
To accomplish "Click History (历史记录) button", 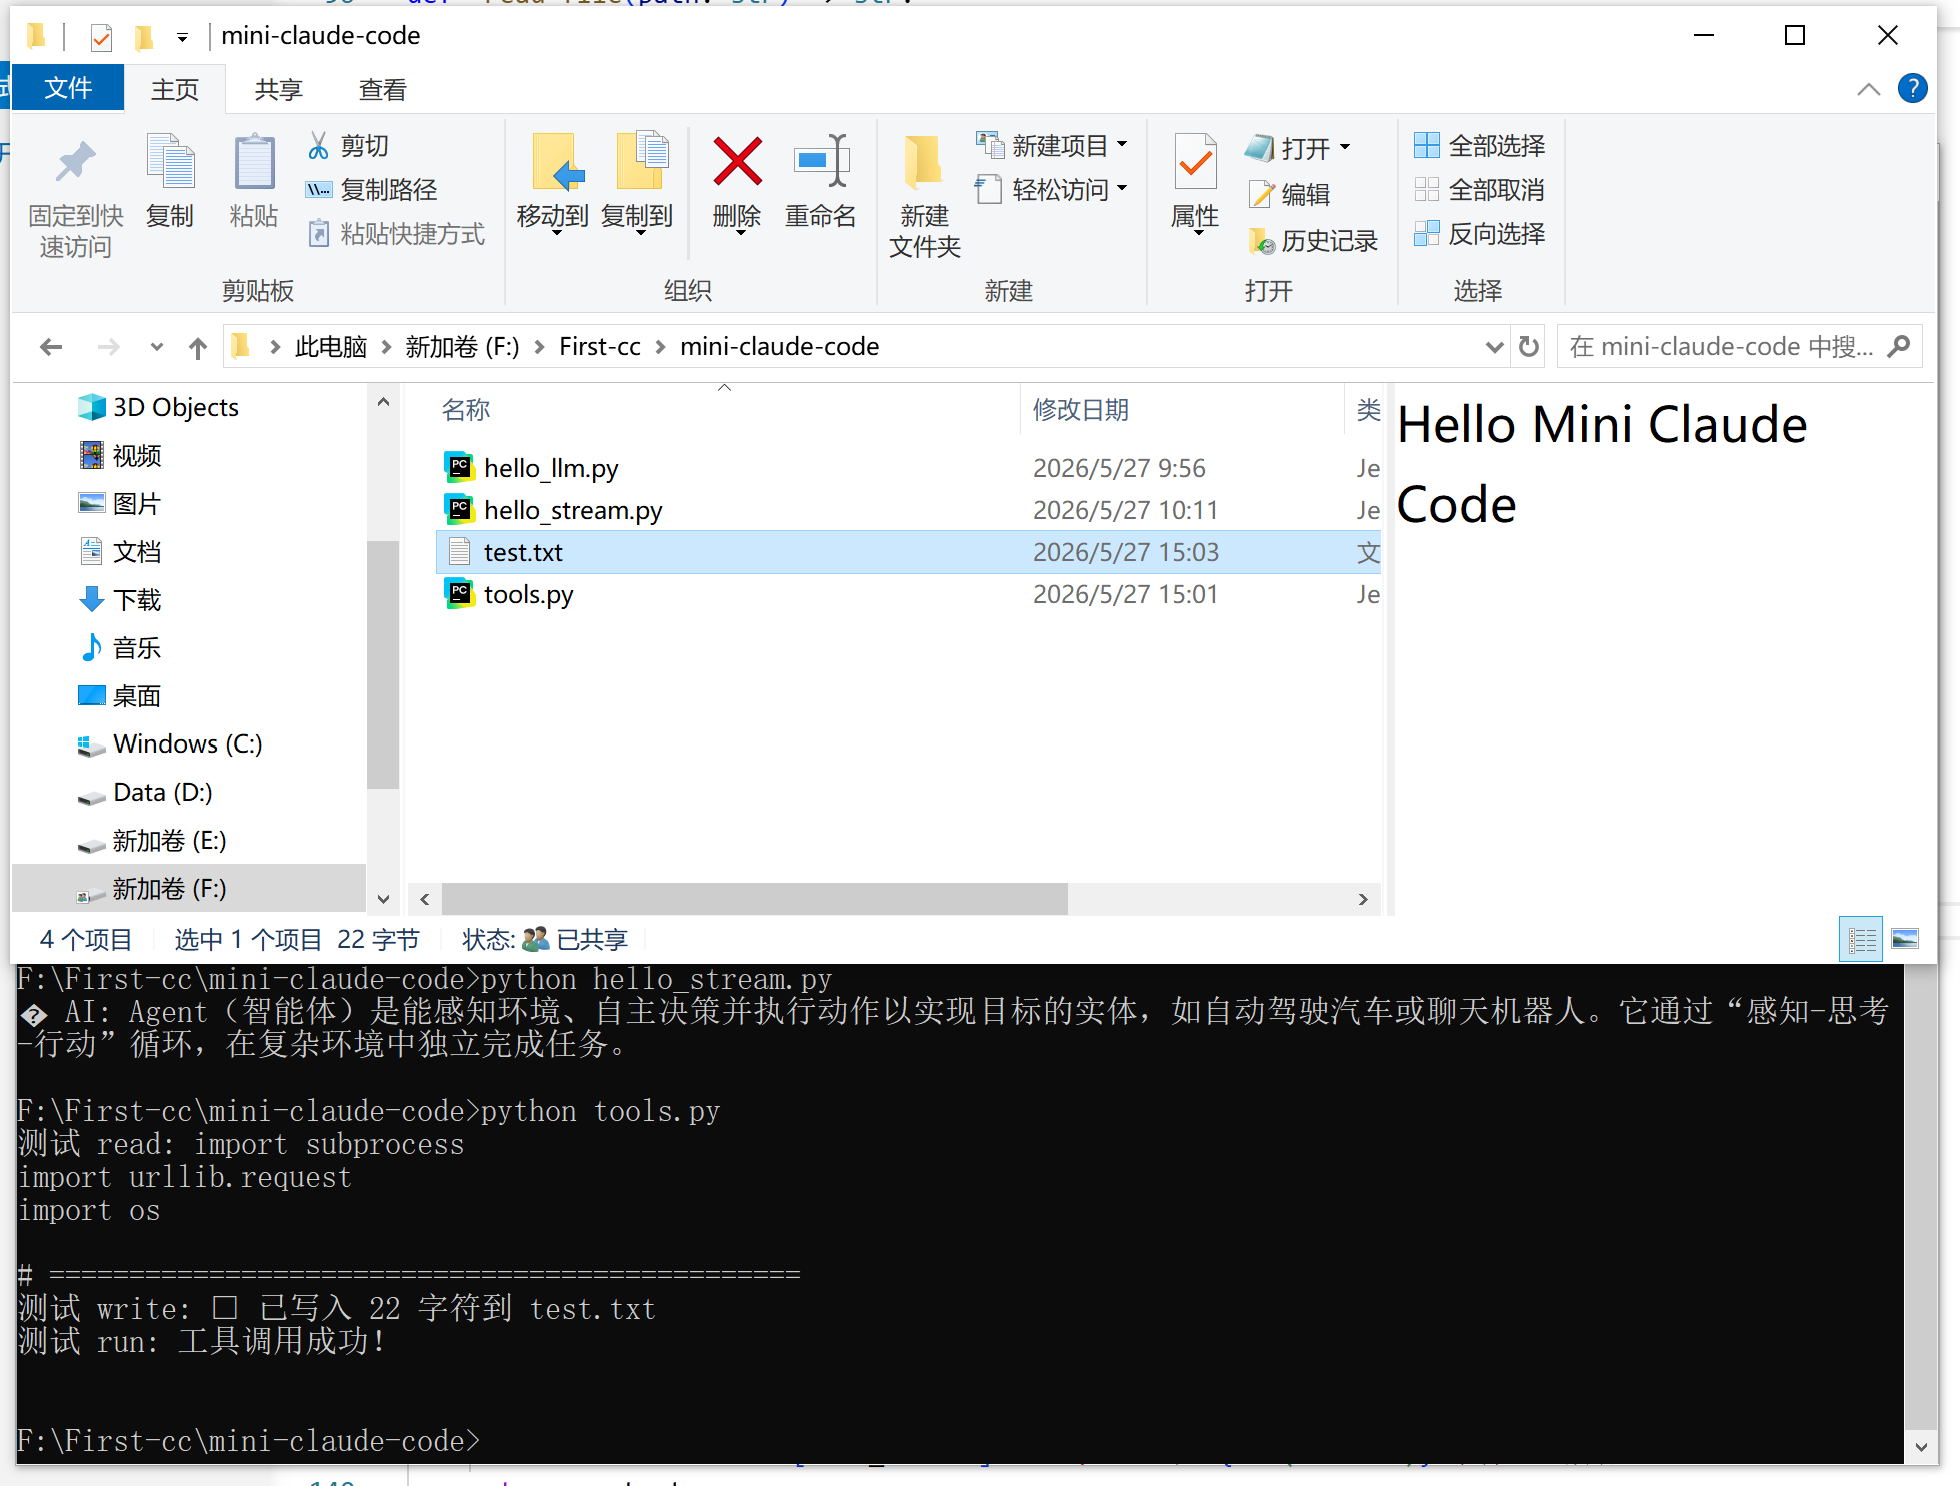I will (1312, 241).
